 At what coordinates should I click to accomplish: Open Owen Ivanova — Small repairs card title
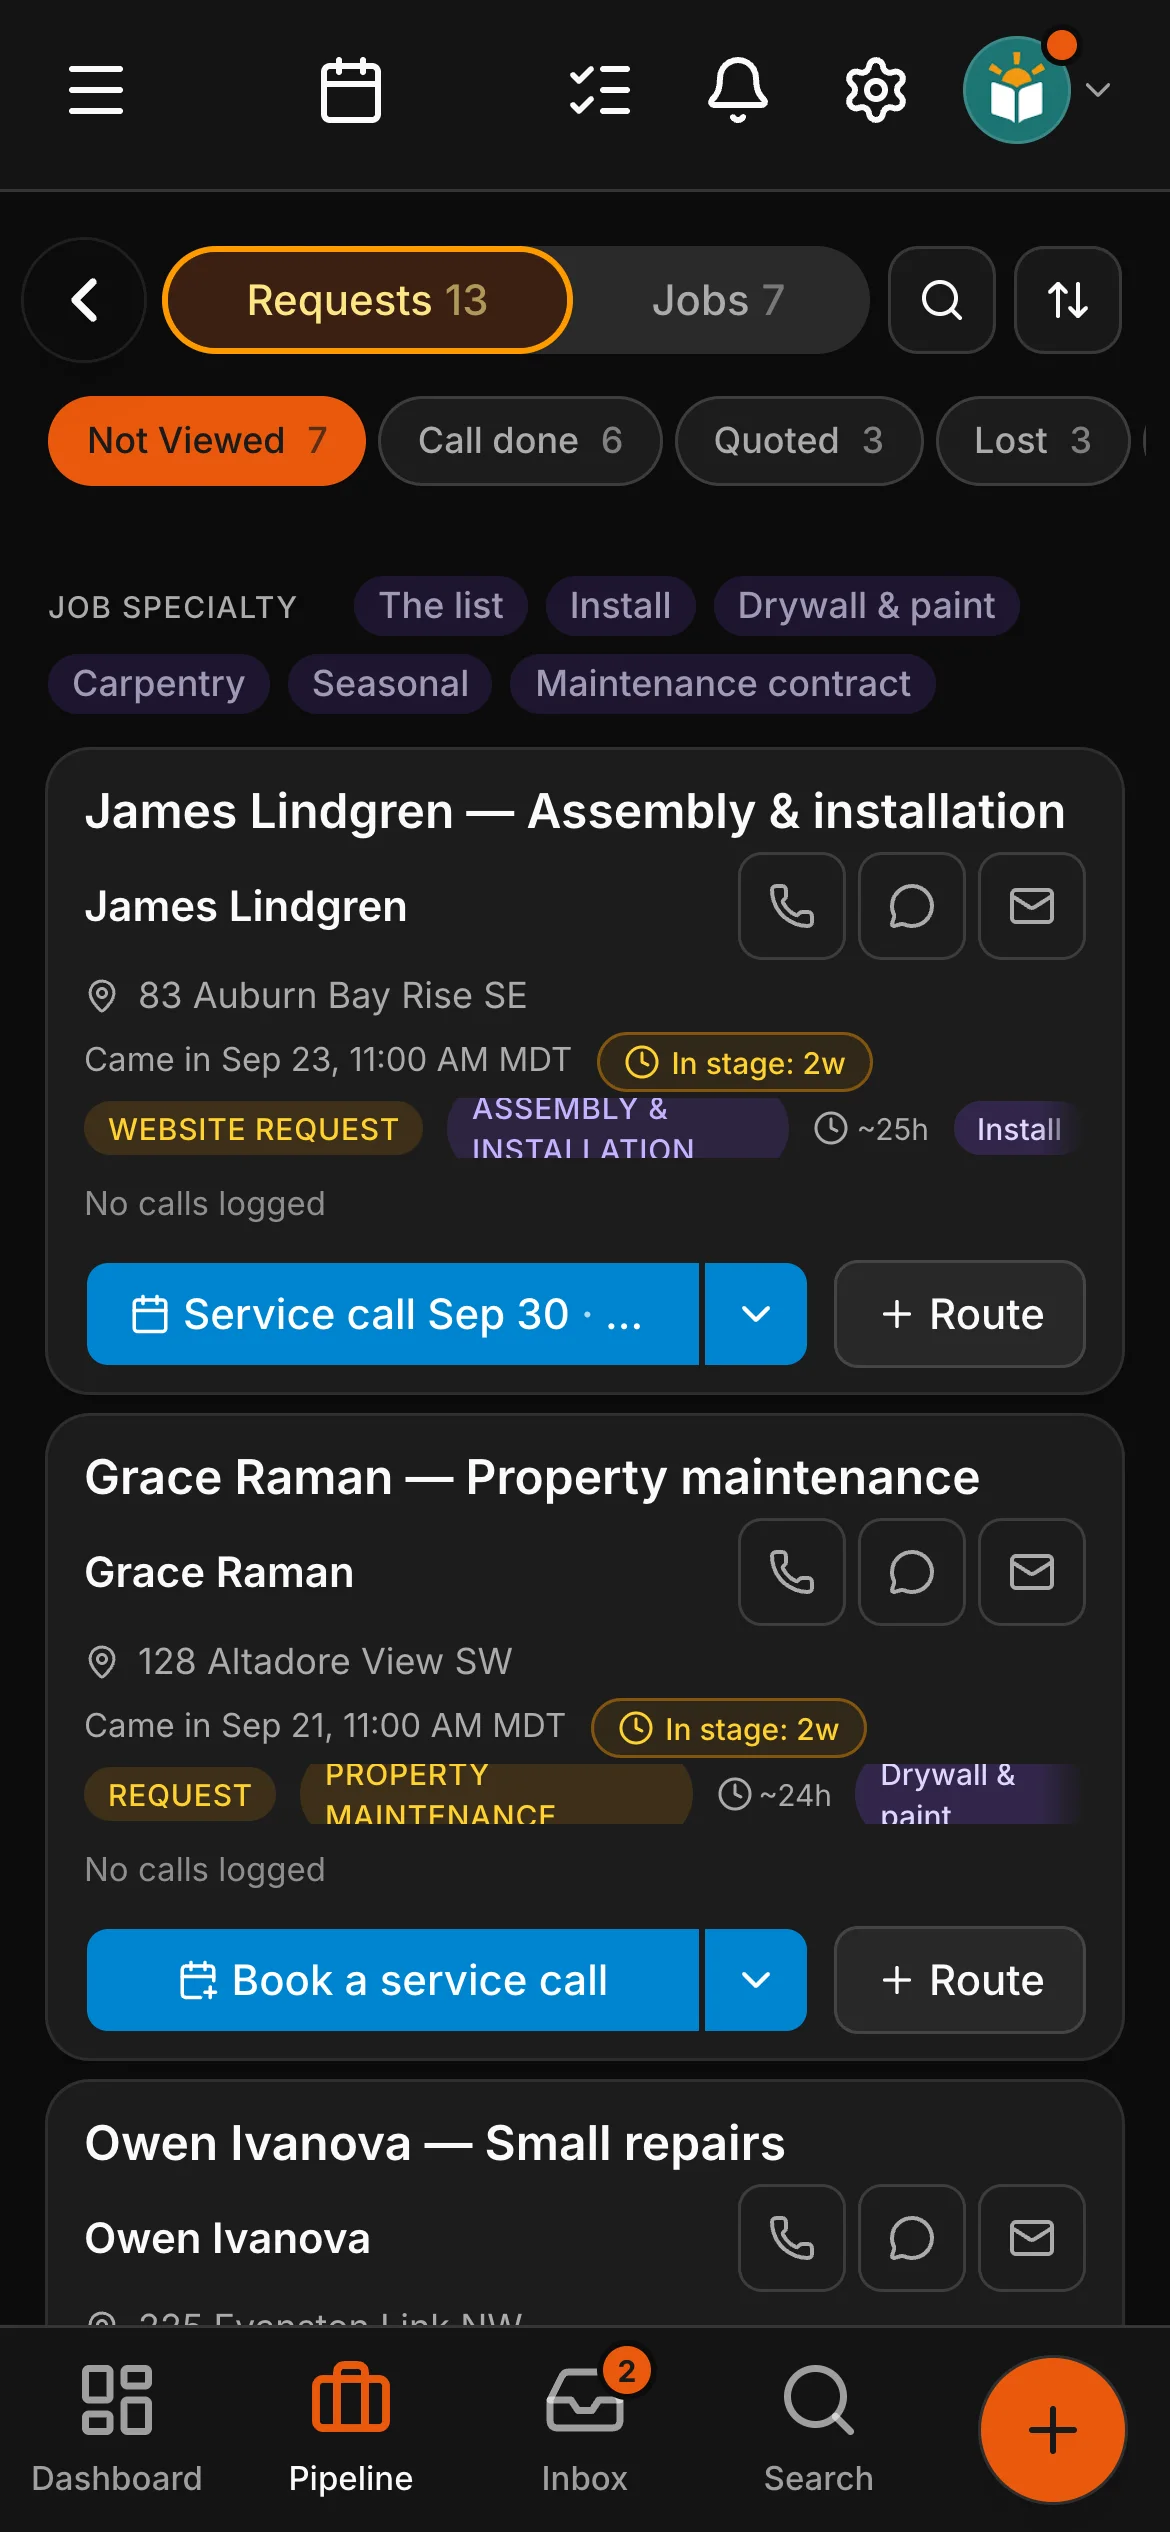pos(435,2143)
